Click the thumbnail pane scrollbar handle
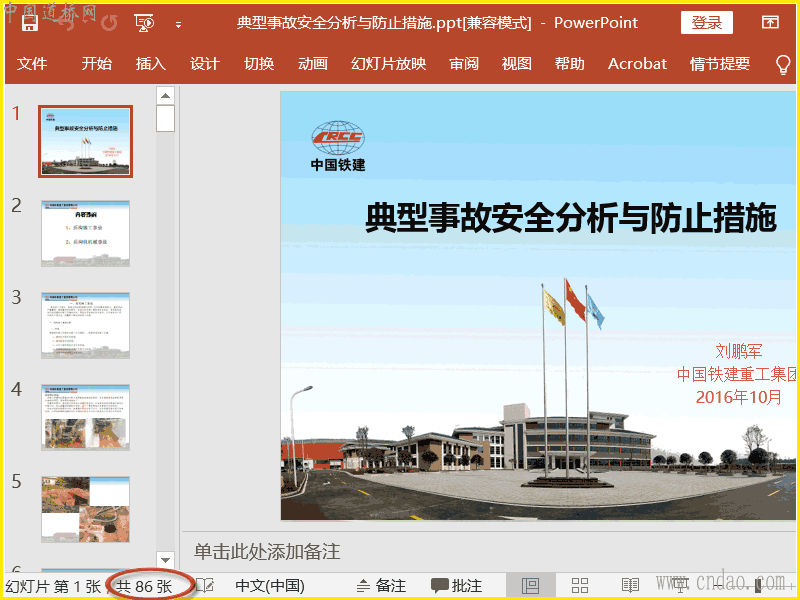 tap(165, 118)
